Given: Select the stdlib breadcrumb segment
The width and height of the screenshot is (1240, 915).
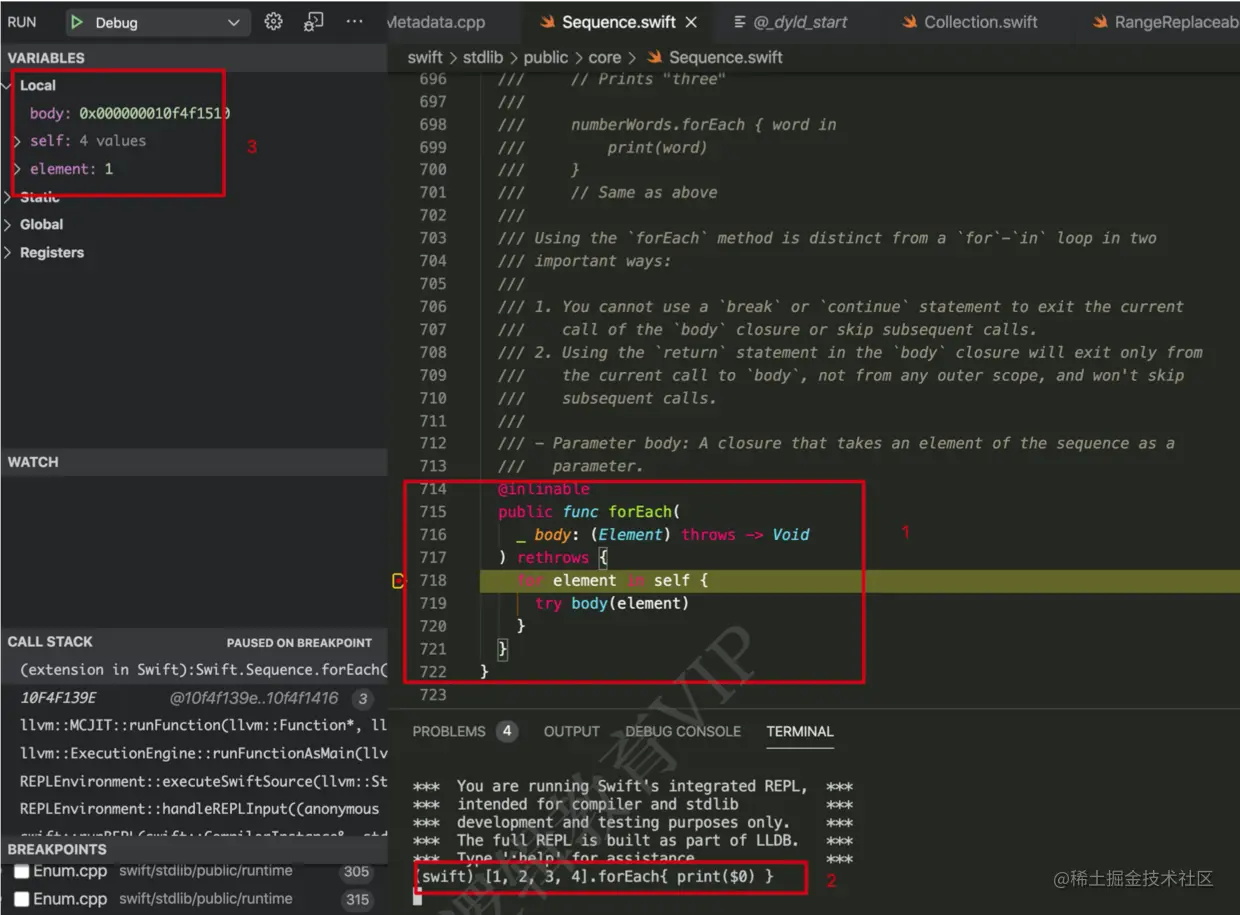Looking at the screenshot, I should click(482, 58).
